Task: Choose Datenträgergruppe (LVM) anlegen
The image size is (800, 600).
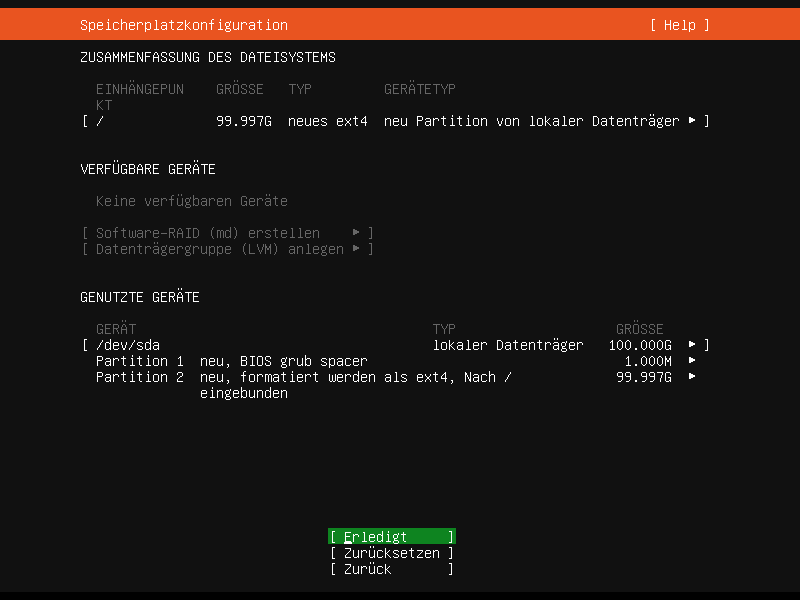Action: click(220, 249)
